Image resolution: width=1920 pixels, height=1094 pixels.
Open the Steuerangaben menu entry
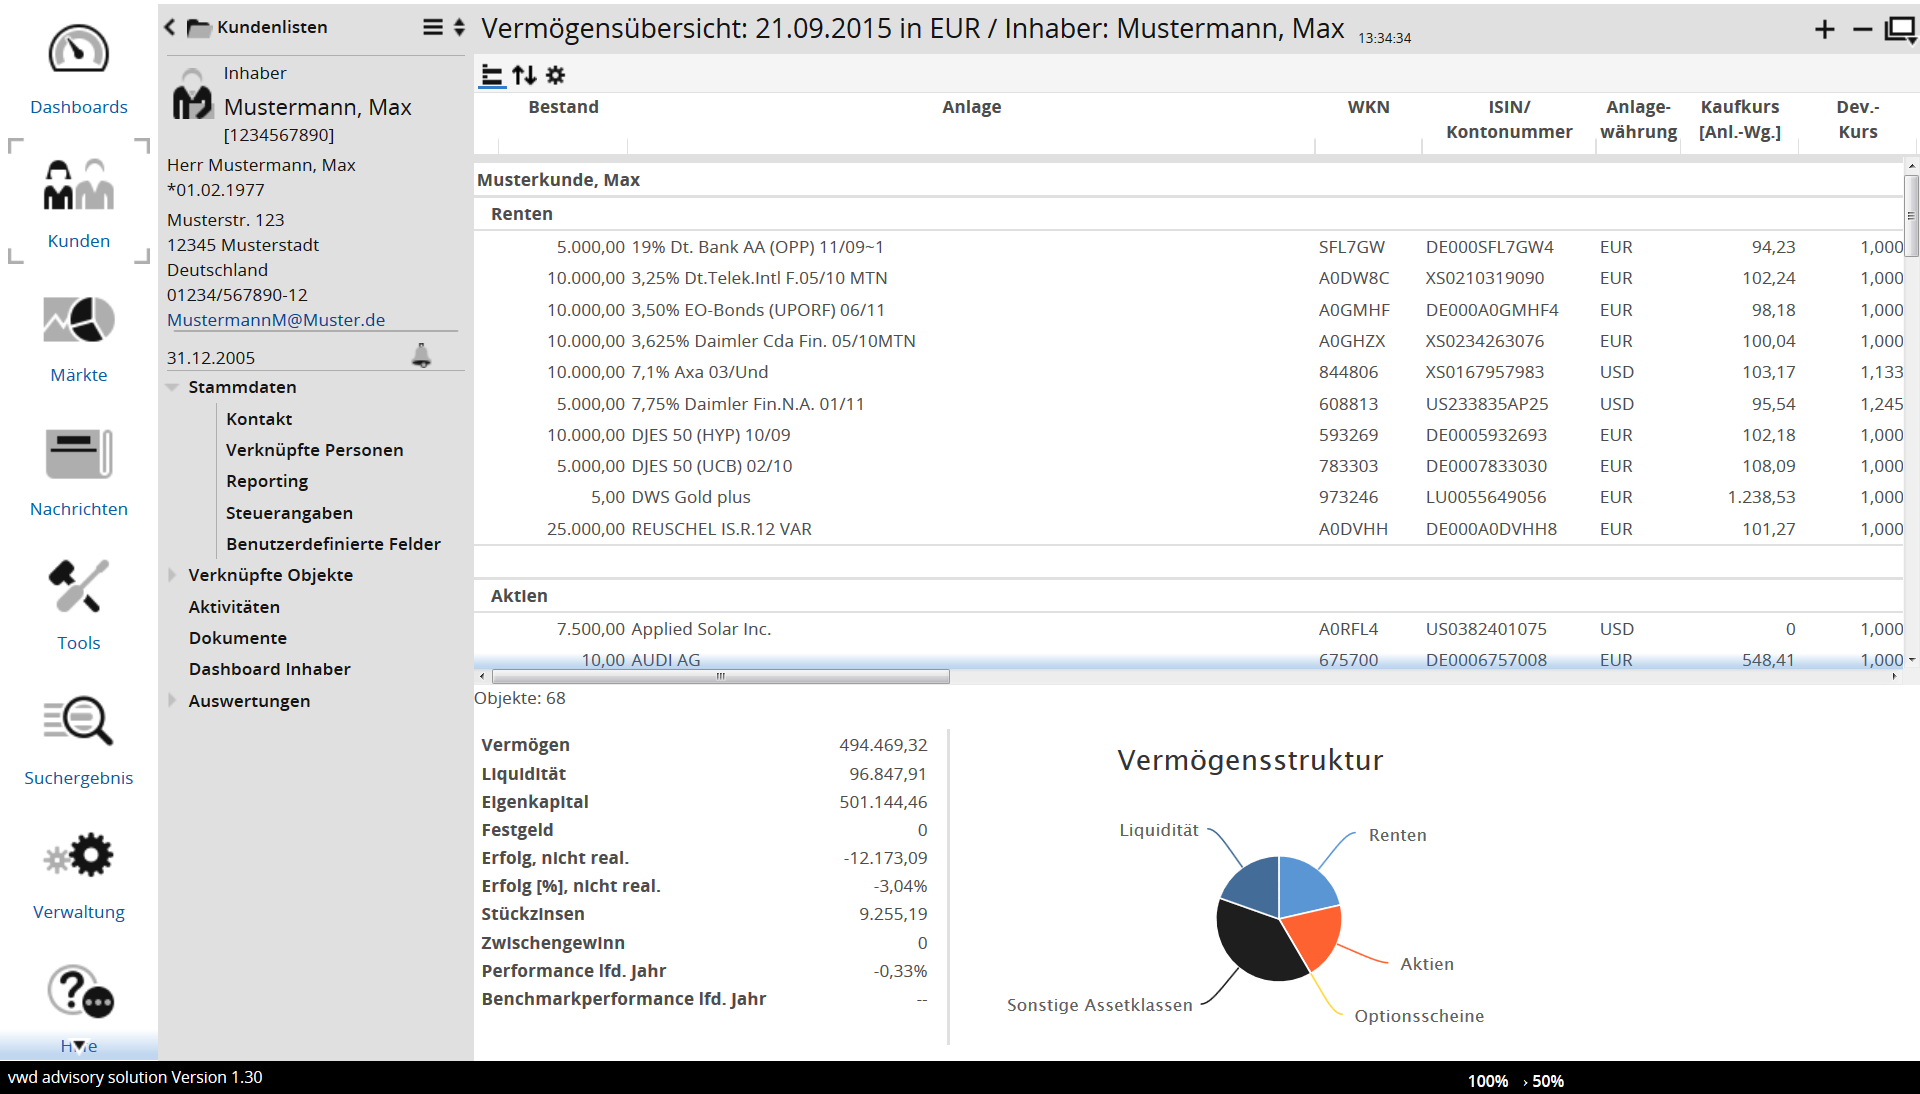point(289,513)
